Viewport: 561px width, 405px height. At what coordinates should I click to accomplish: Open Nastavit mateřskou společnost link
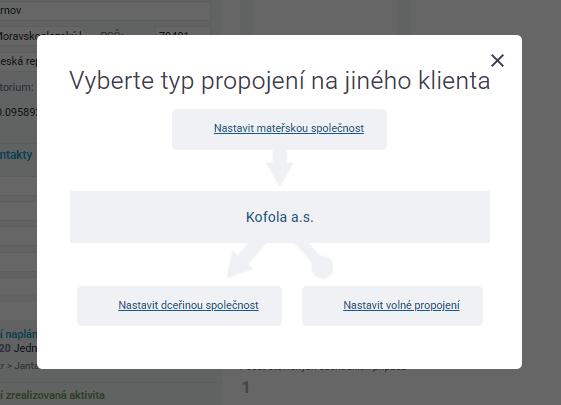pos(289,128)
